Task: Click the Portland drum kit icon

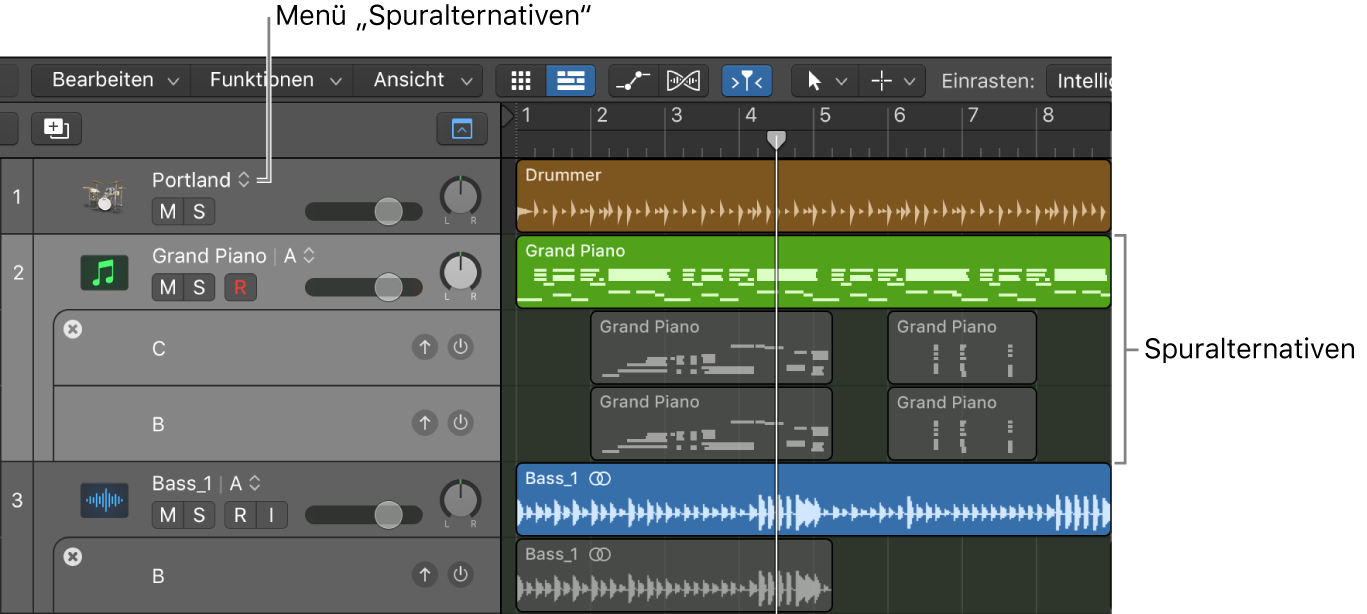Action: click(x=104, y=196)
